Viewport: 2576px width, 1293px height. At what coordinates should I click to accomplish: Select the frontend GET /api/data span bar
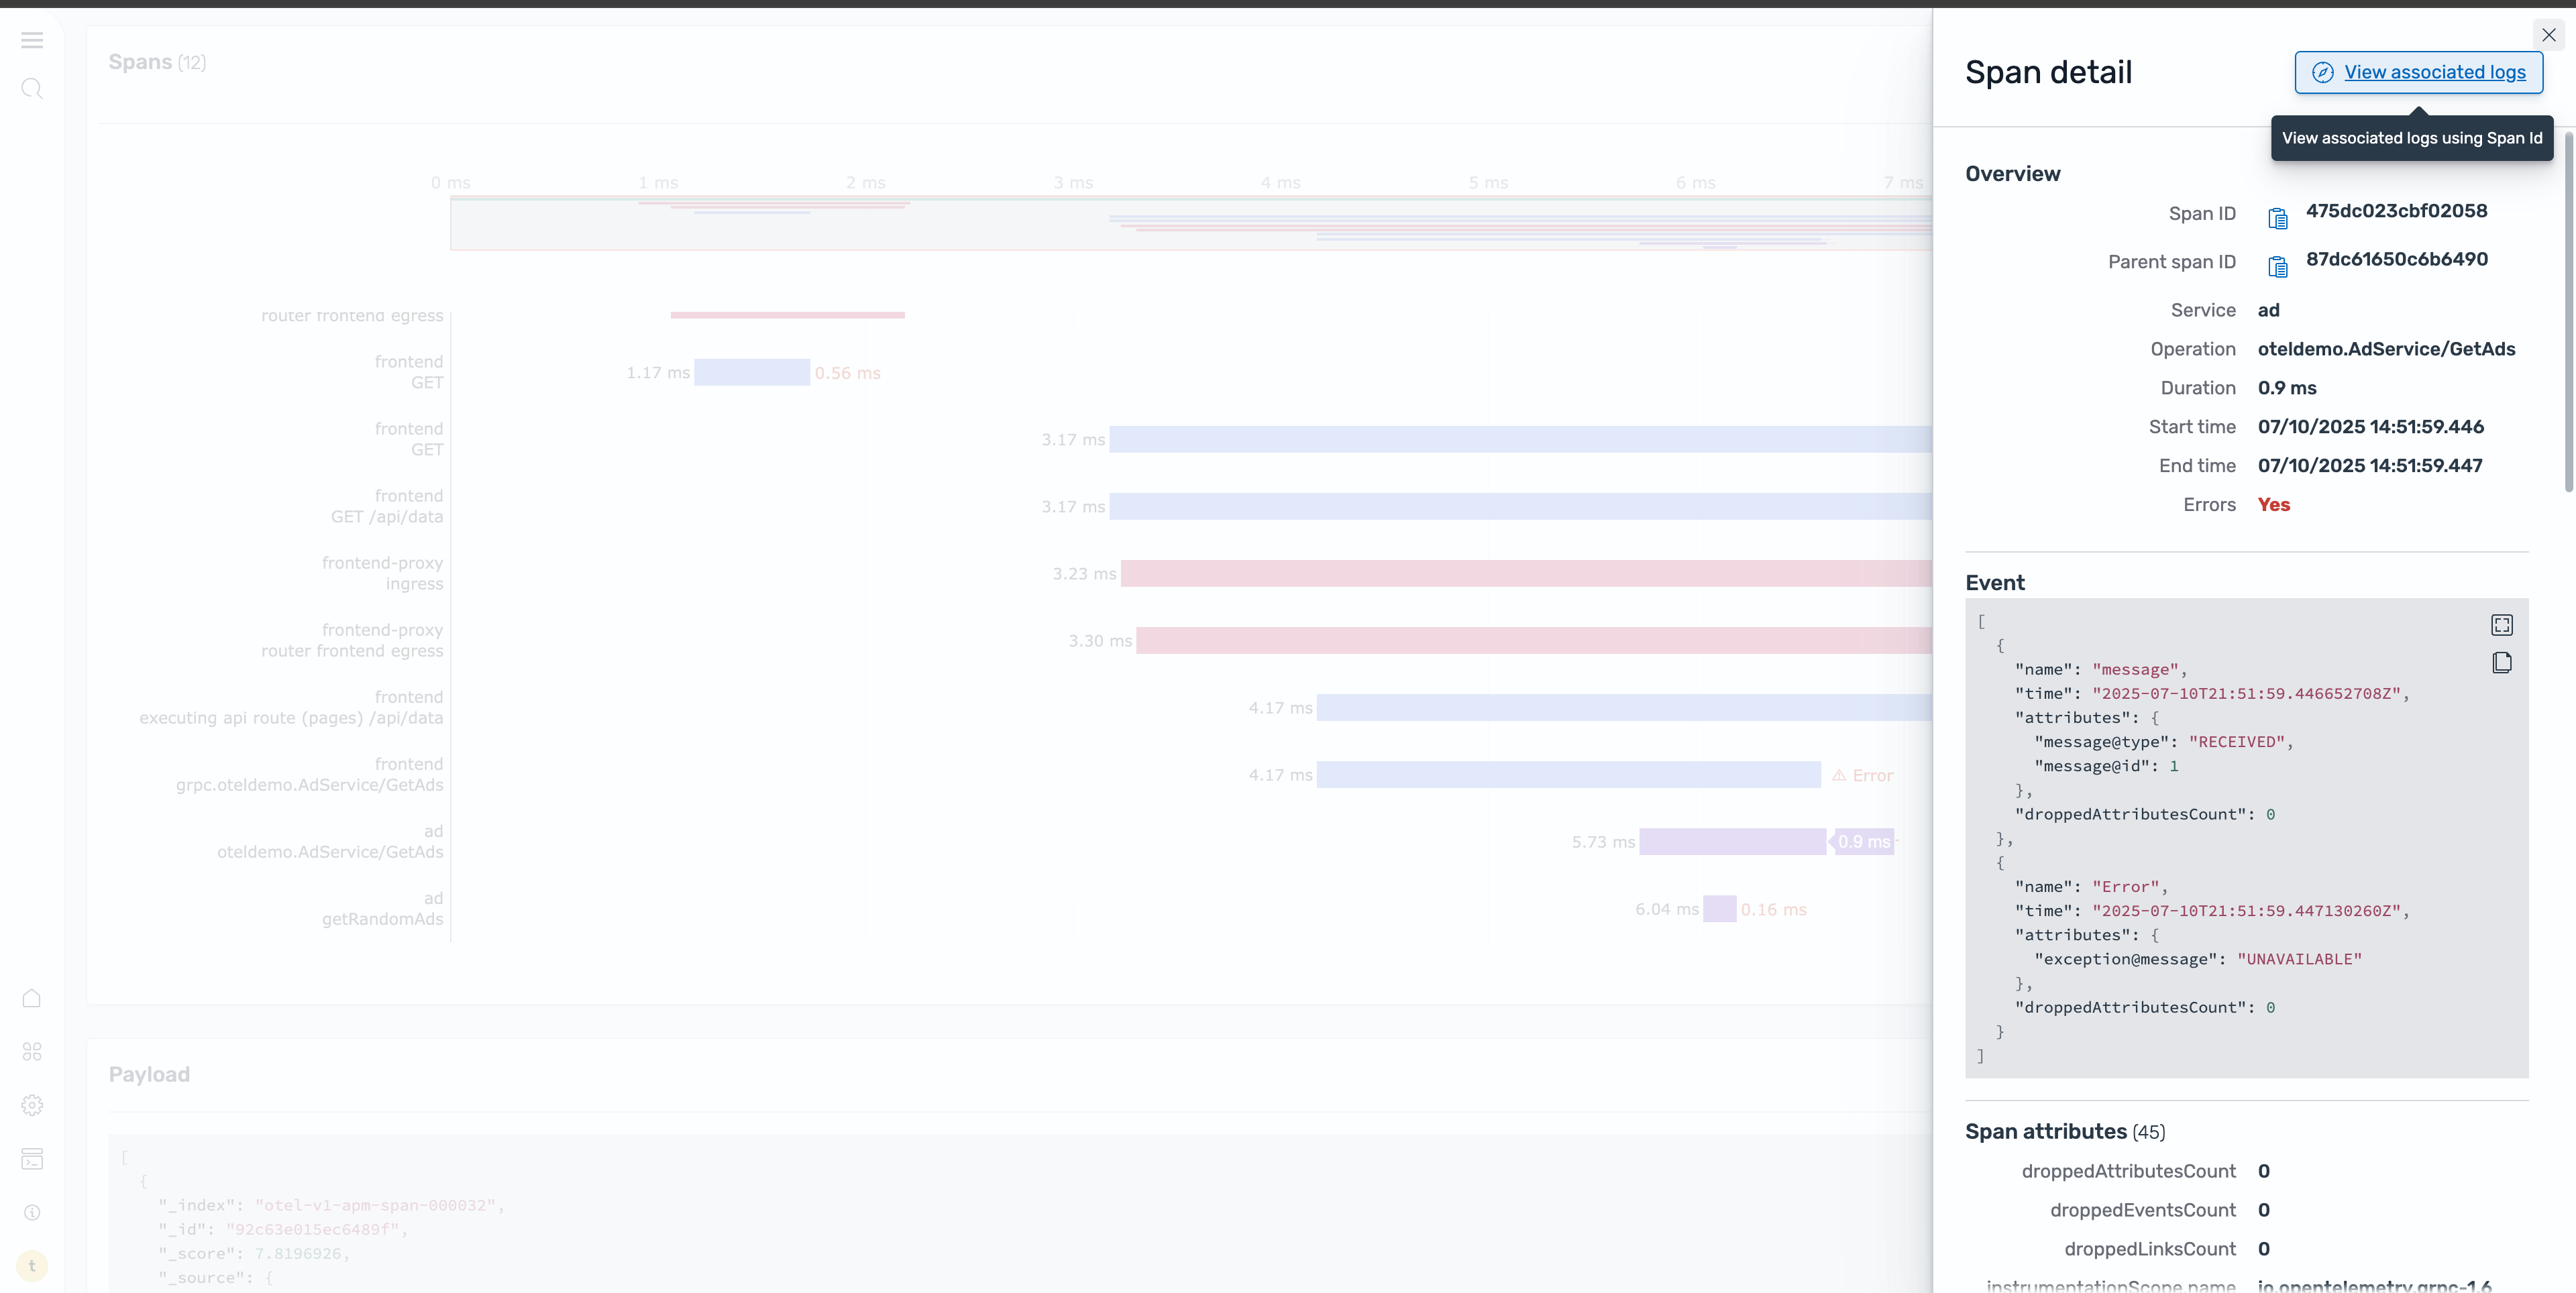(1520, 506)
